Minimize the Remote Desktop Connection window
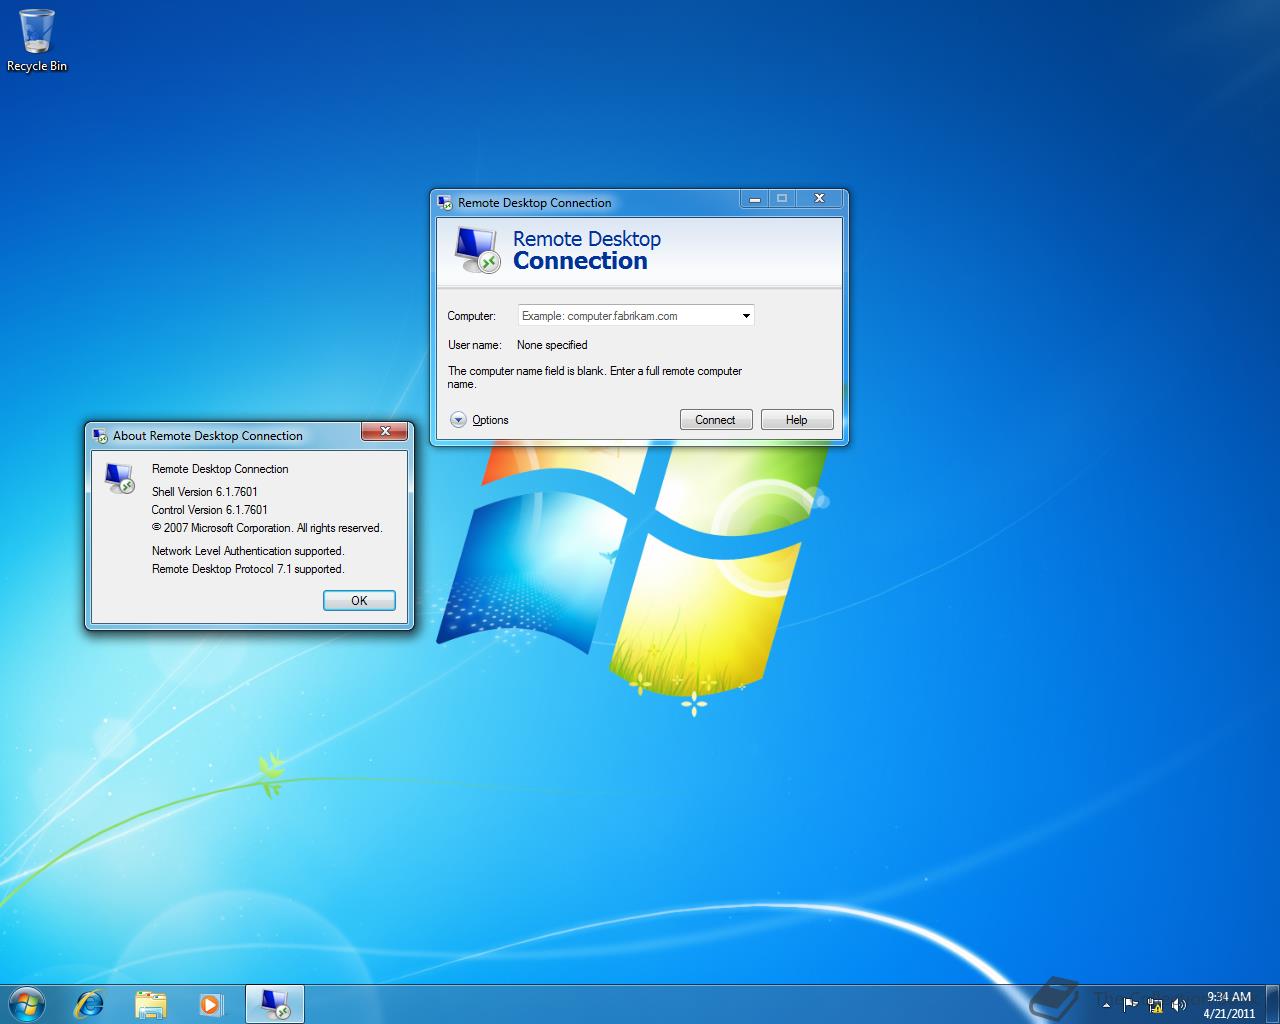Screen dimensions: 1280x1024 click(755, 199)
